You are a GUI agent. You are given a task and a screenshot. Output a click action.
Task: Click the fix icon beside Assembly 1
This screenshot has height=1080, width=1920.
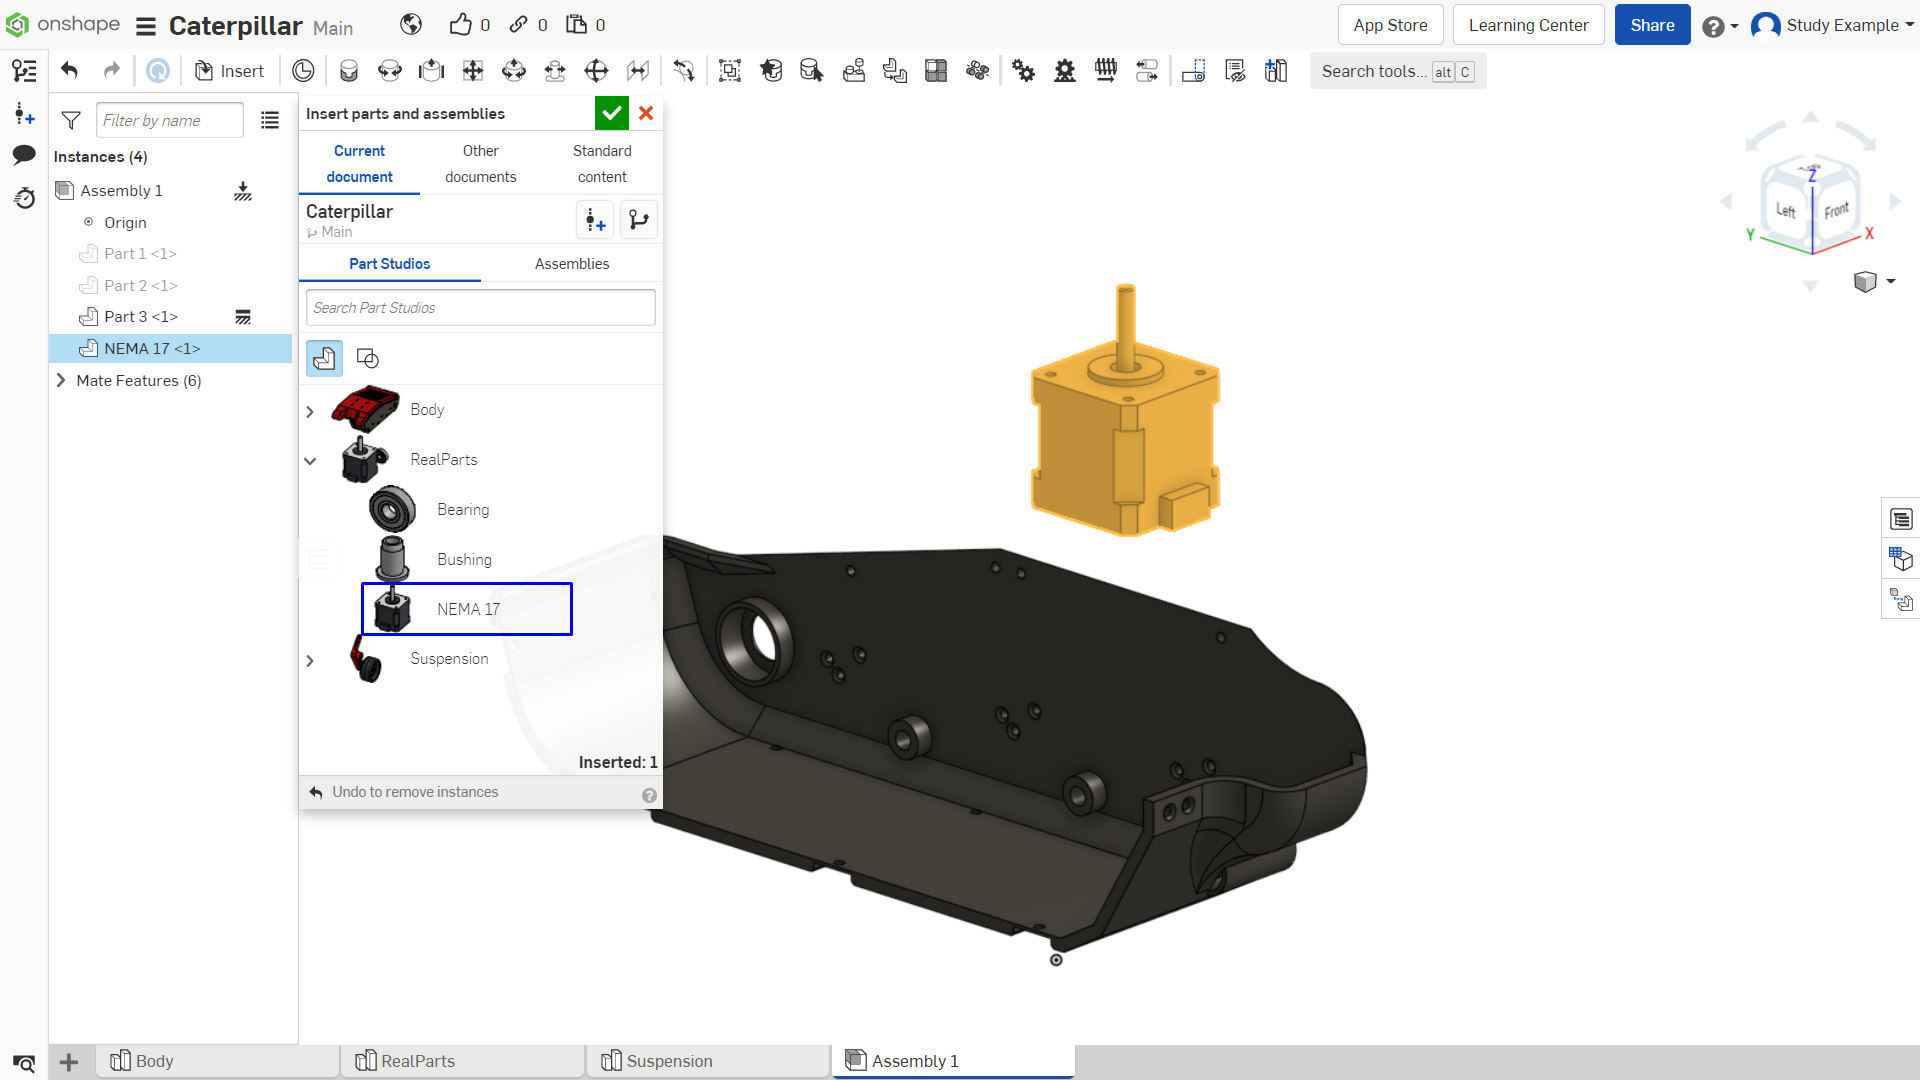[243, 190]
